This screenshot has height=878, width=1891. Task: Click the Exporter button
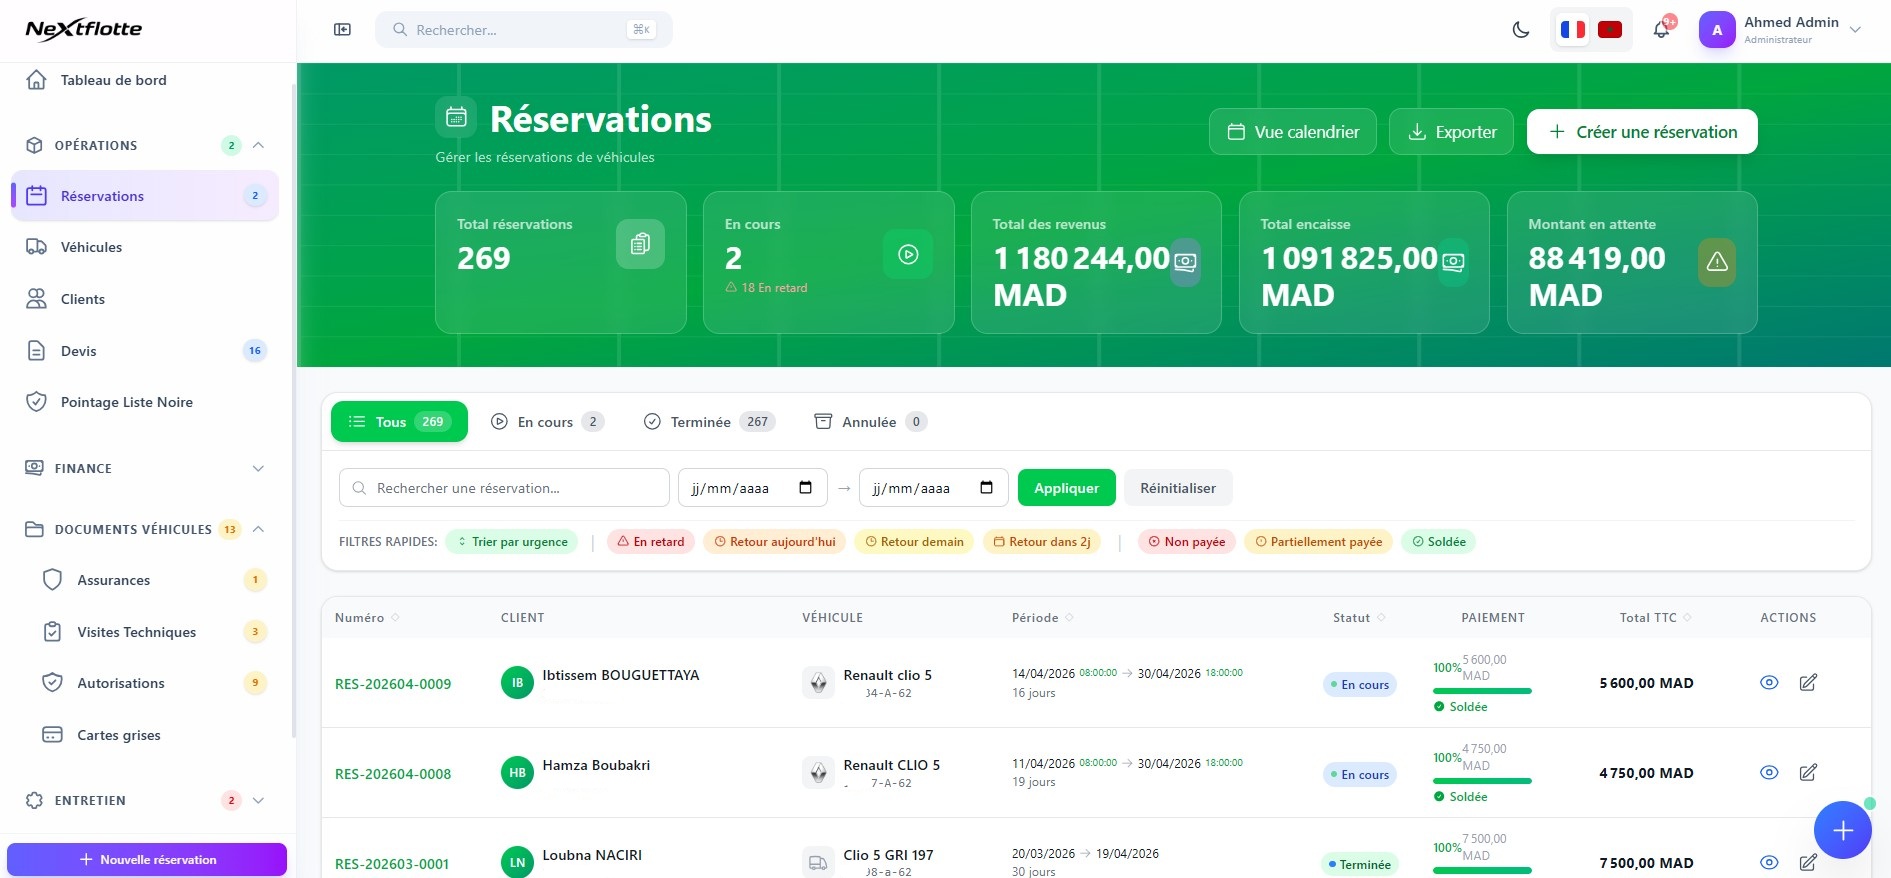[x=1451, y=132]
